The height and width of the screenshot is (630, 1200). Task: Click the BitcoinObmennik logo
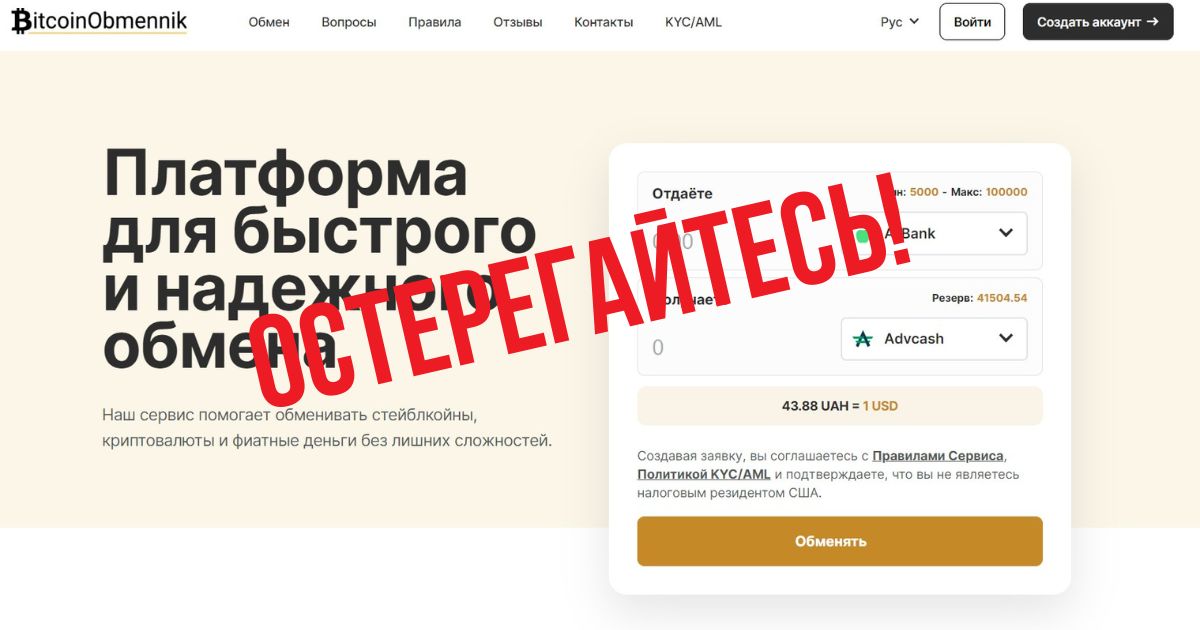click(x=99, y=21)
